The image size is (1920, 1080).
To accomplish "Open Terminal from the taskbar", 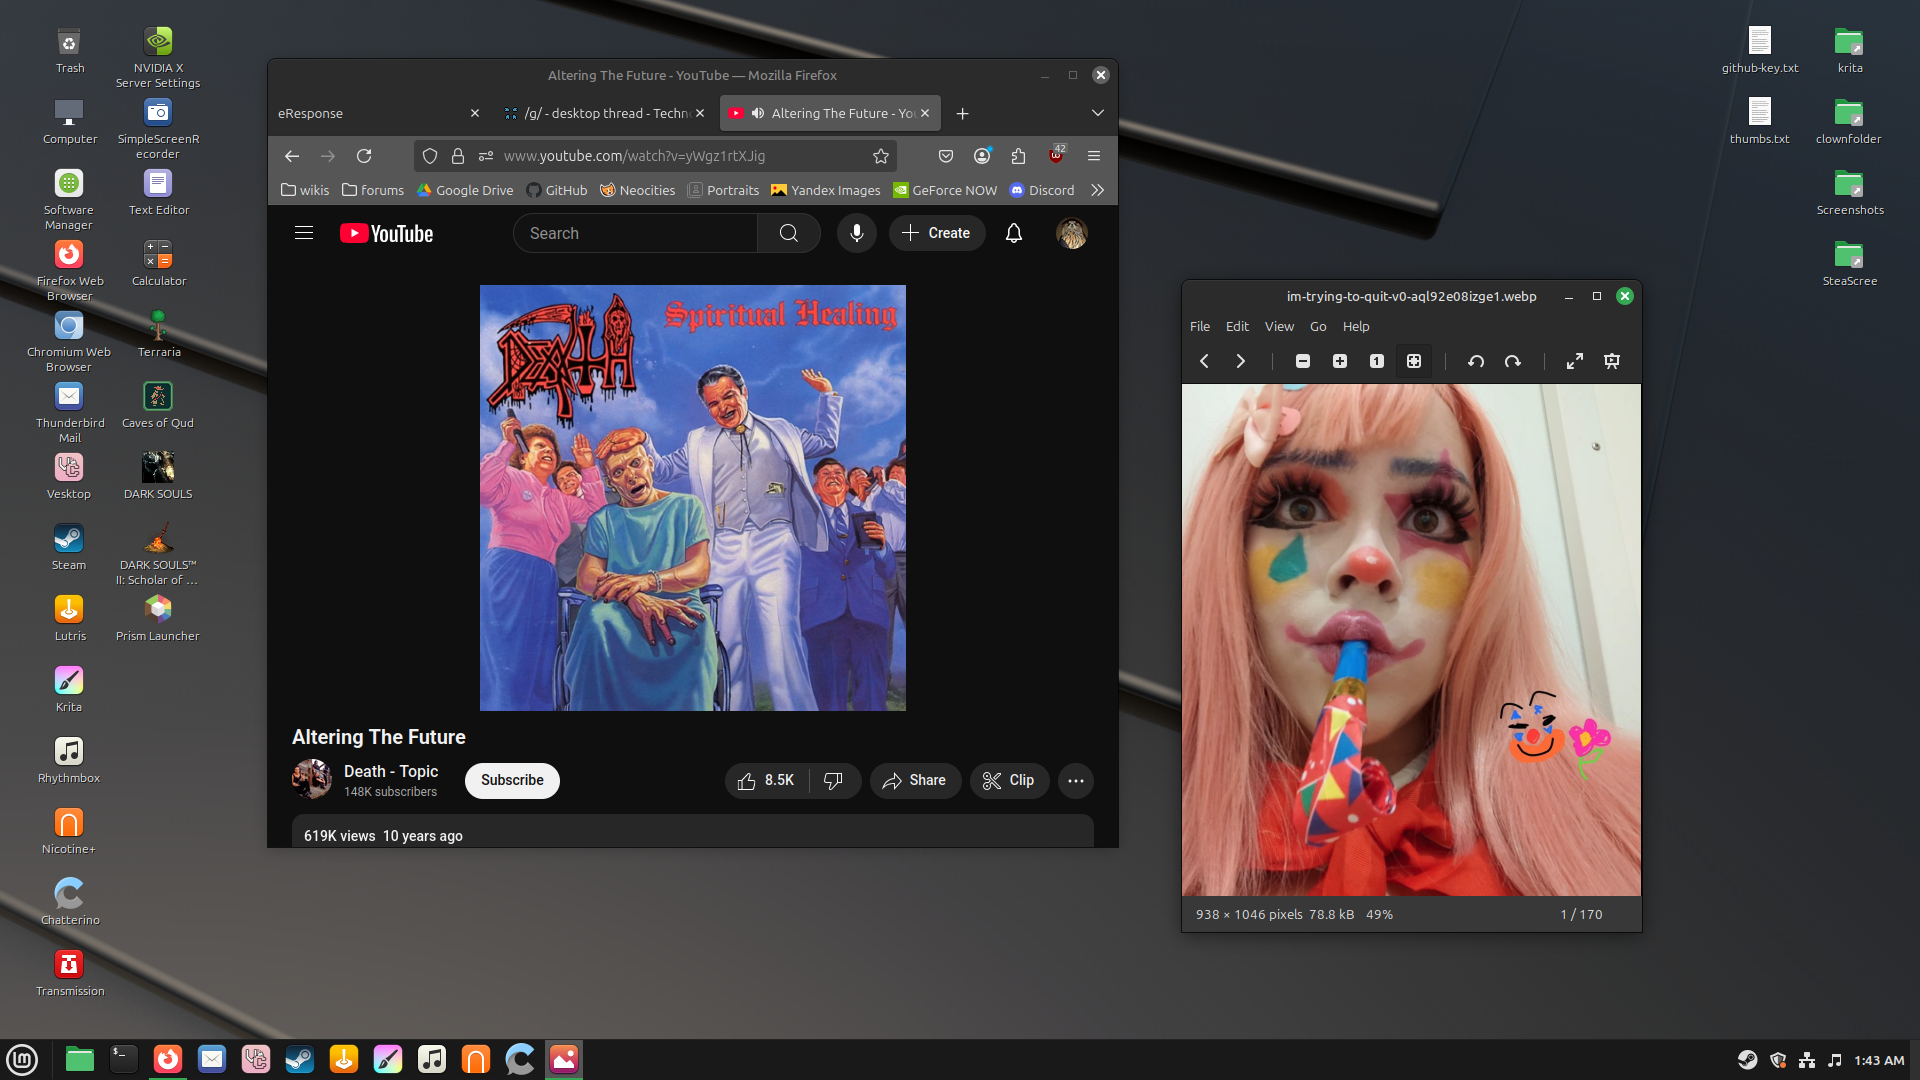I will coord(124,1059).
